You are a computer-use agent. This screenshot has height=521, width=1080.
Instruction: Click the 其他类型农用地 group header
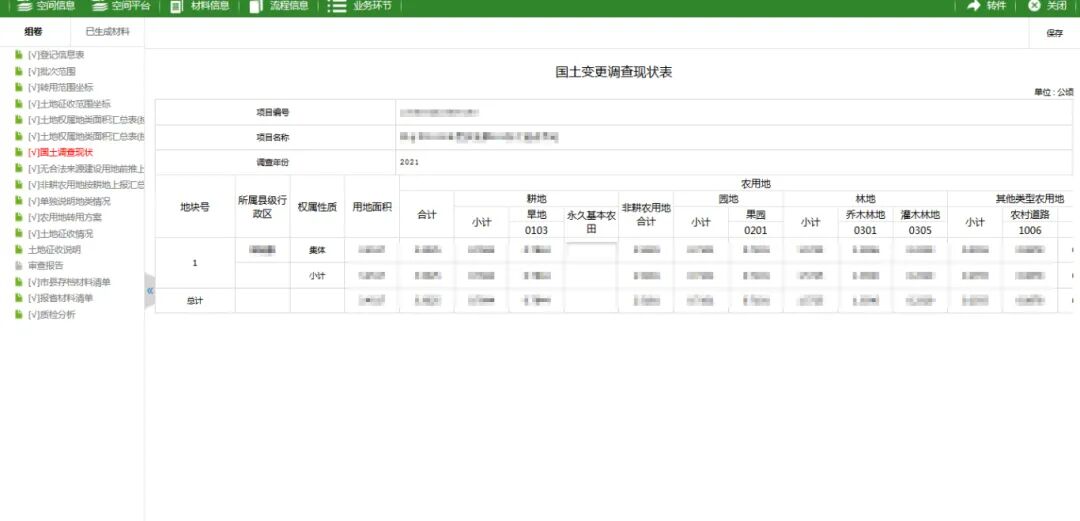[x=1030, y=199]
